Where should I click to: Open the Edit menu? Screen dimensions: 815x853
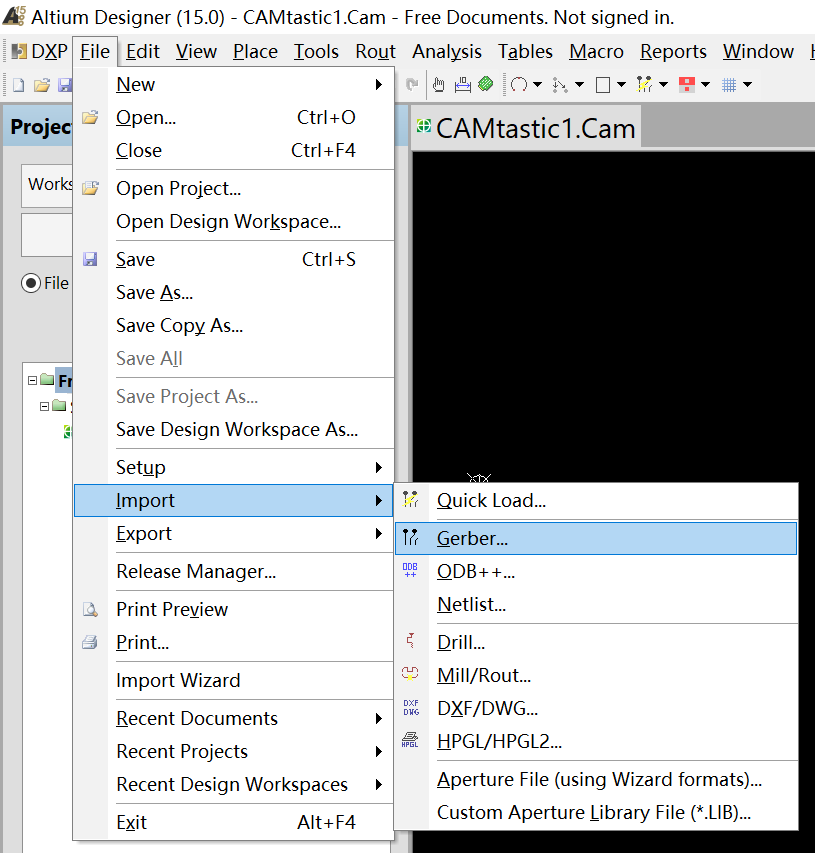[143, 52]
